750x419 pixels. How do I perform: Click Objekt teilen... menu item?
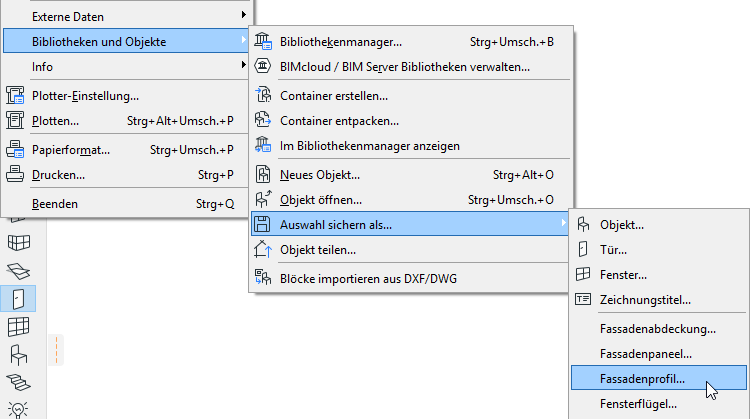[318, 250]
